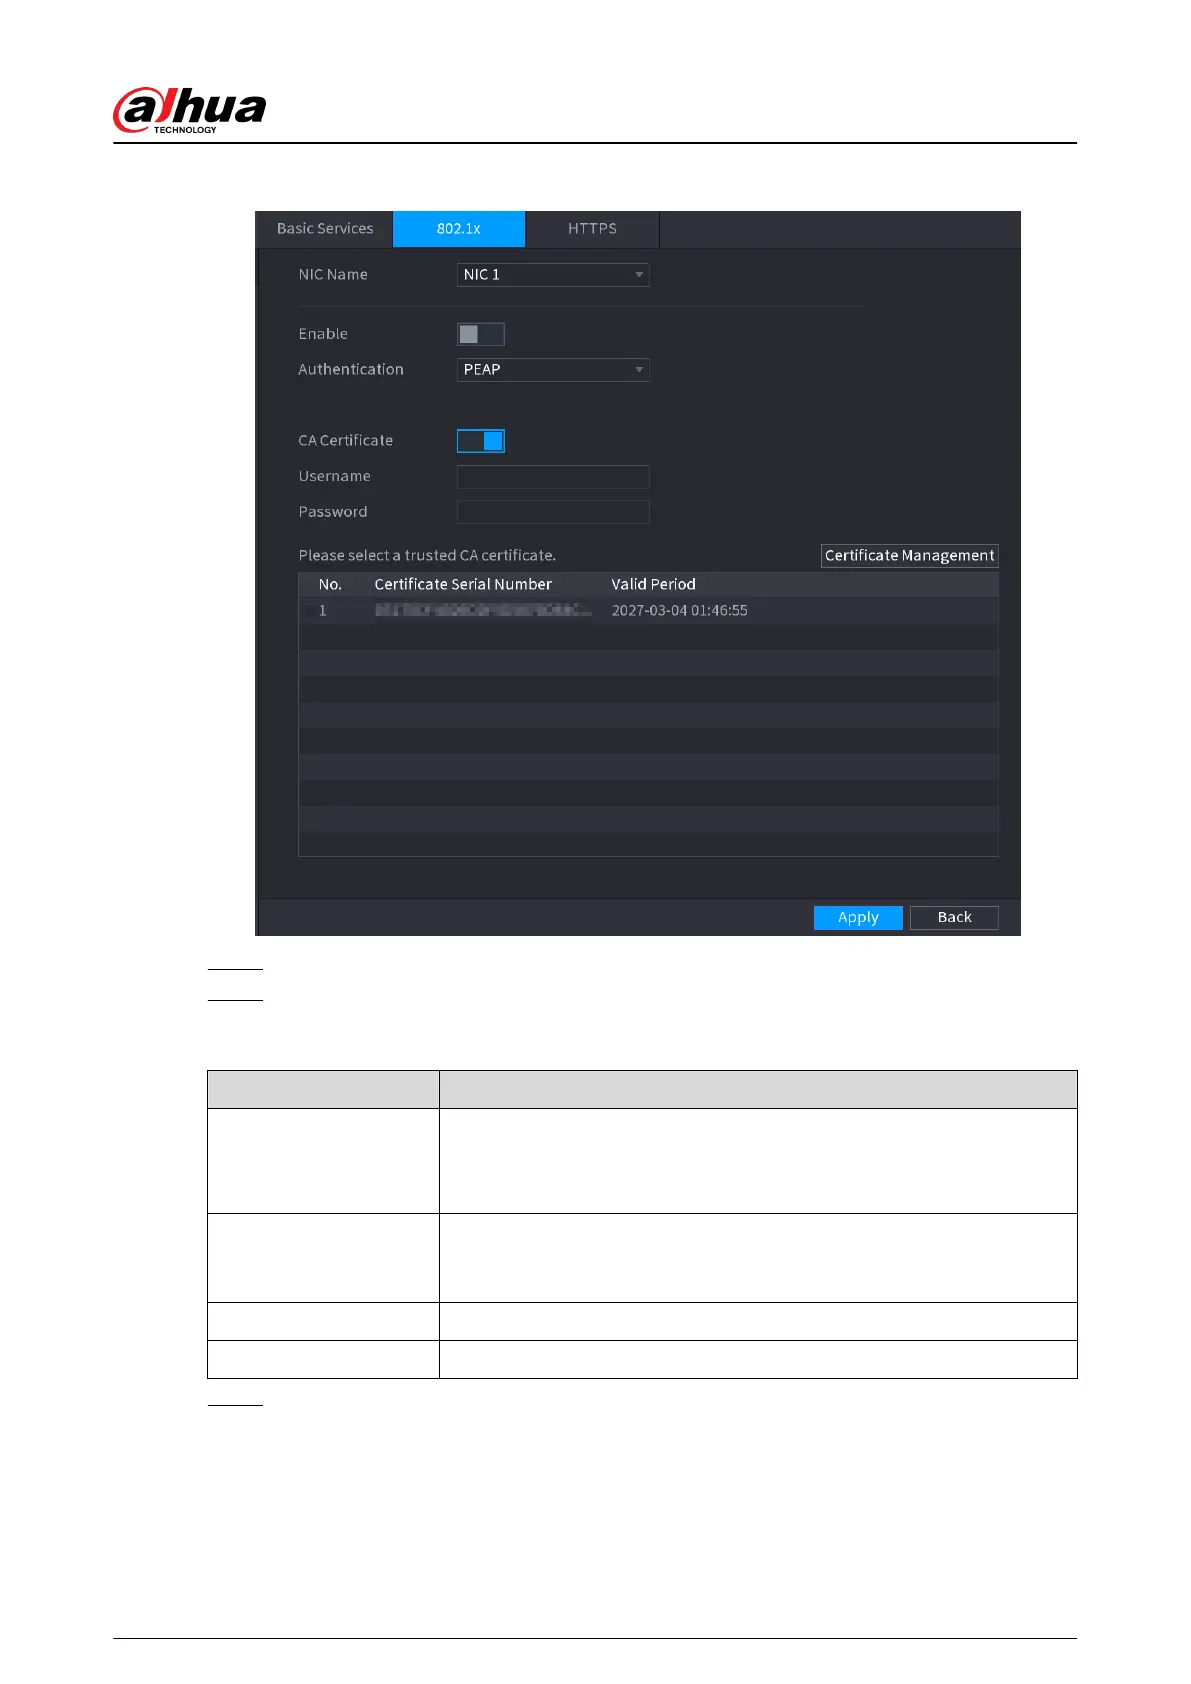Select the 802.1x tab
Viewport: 1191px width, 1684px height.
click(x=459, y=229)
